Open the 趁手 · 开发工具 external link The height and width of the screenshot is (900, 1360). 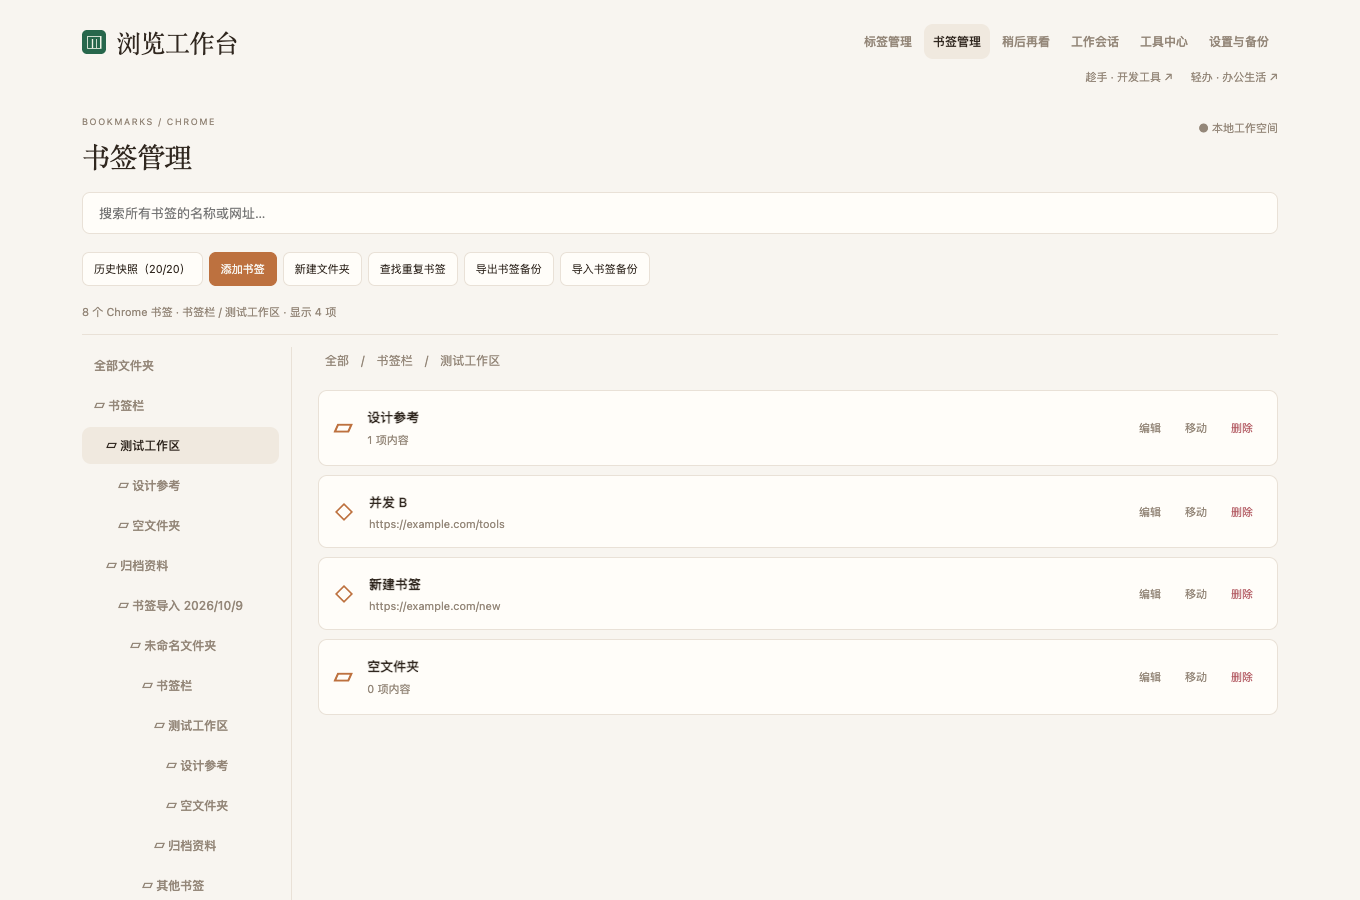tap(1129, 77)
